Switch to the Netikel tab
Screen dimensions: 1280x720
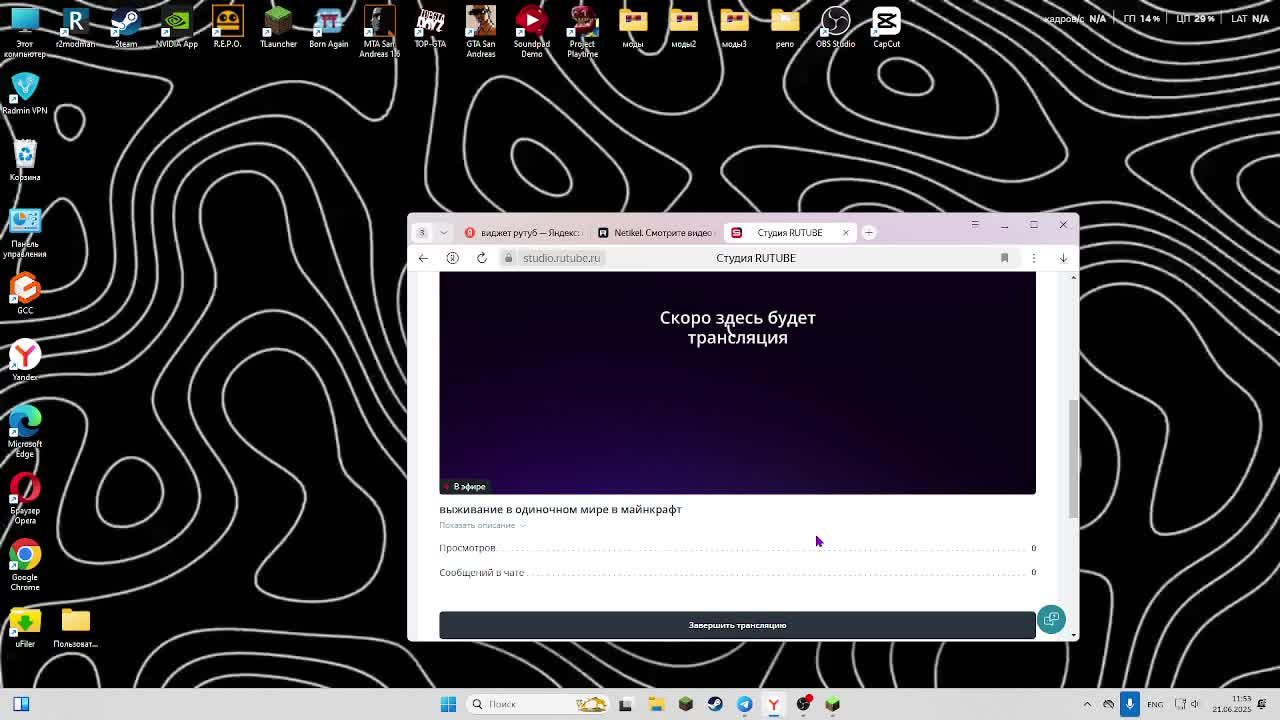655,232
